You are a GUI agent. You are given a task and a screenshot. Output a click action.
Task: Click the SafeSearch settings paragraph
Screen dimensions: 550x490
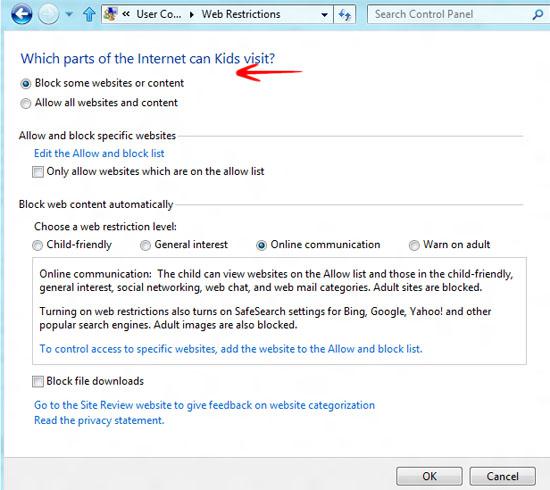pyautogui.click(x=265, y=318)
